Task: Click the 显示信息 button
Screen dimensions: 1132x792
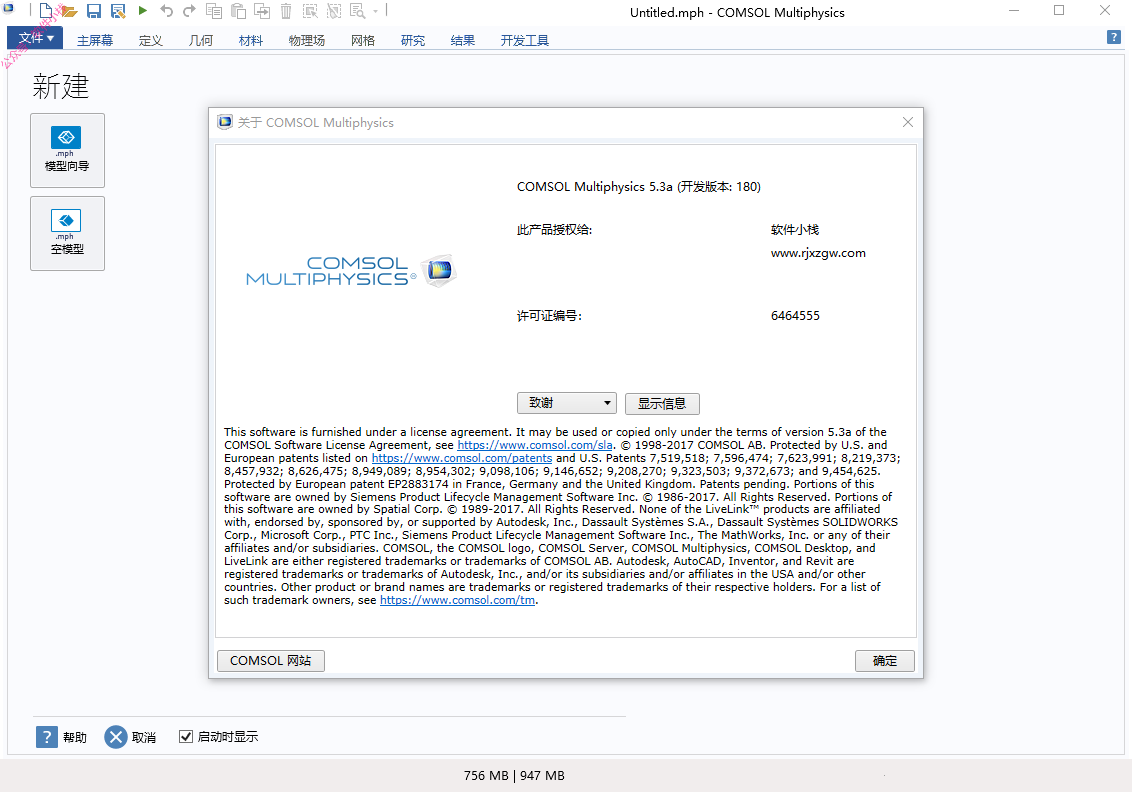Action: (x=662, y=404)
